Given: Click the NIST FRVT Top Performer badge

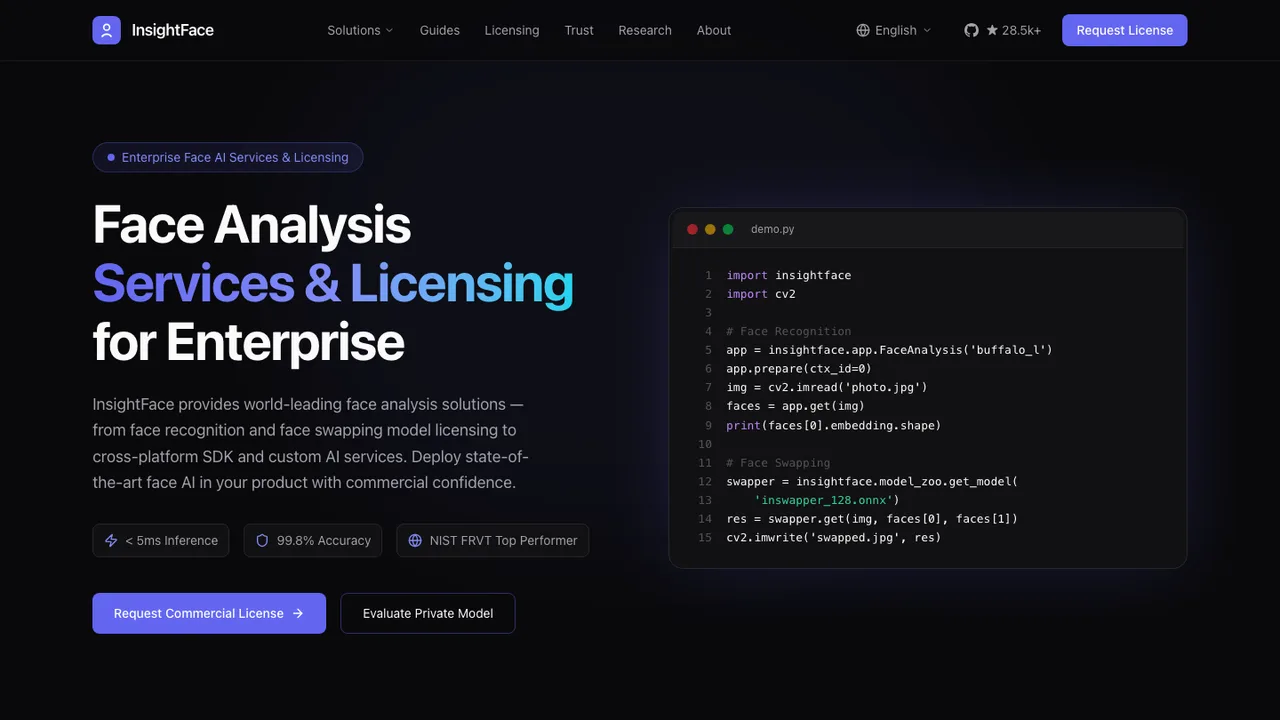Looking at the screenshot, I should coord(493,540).
